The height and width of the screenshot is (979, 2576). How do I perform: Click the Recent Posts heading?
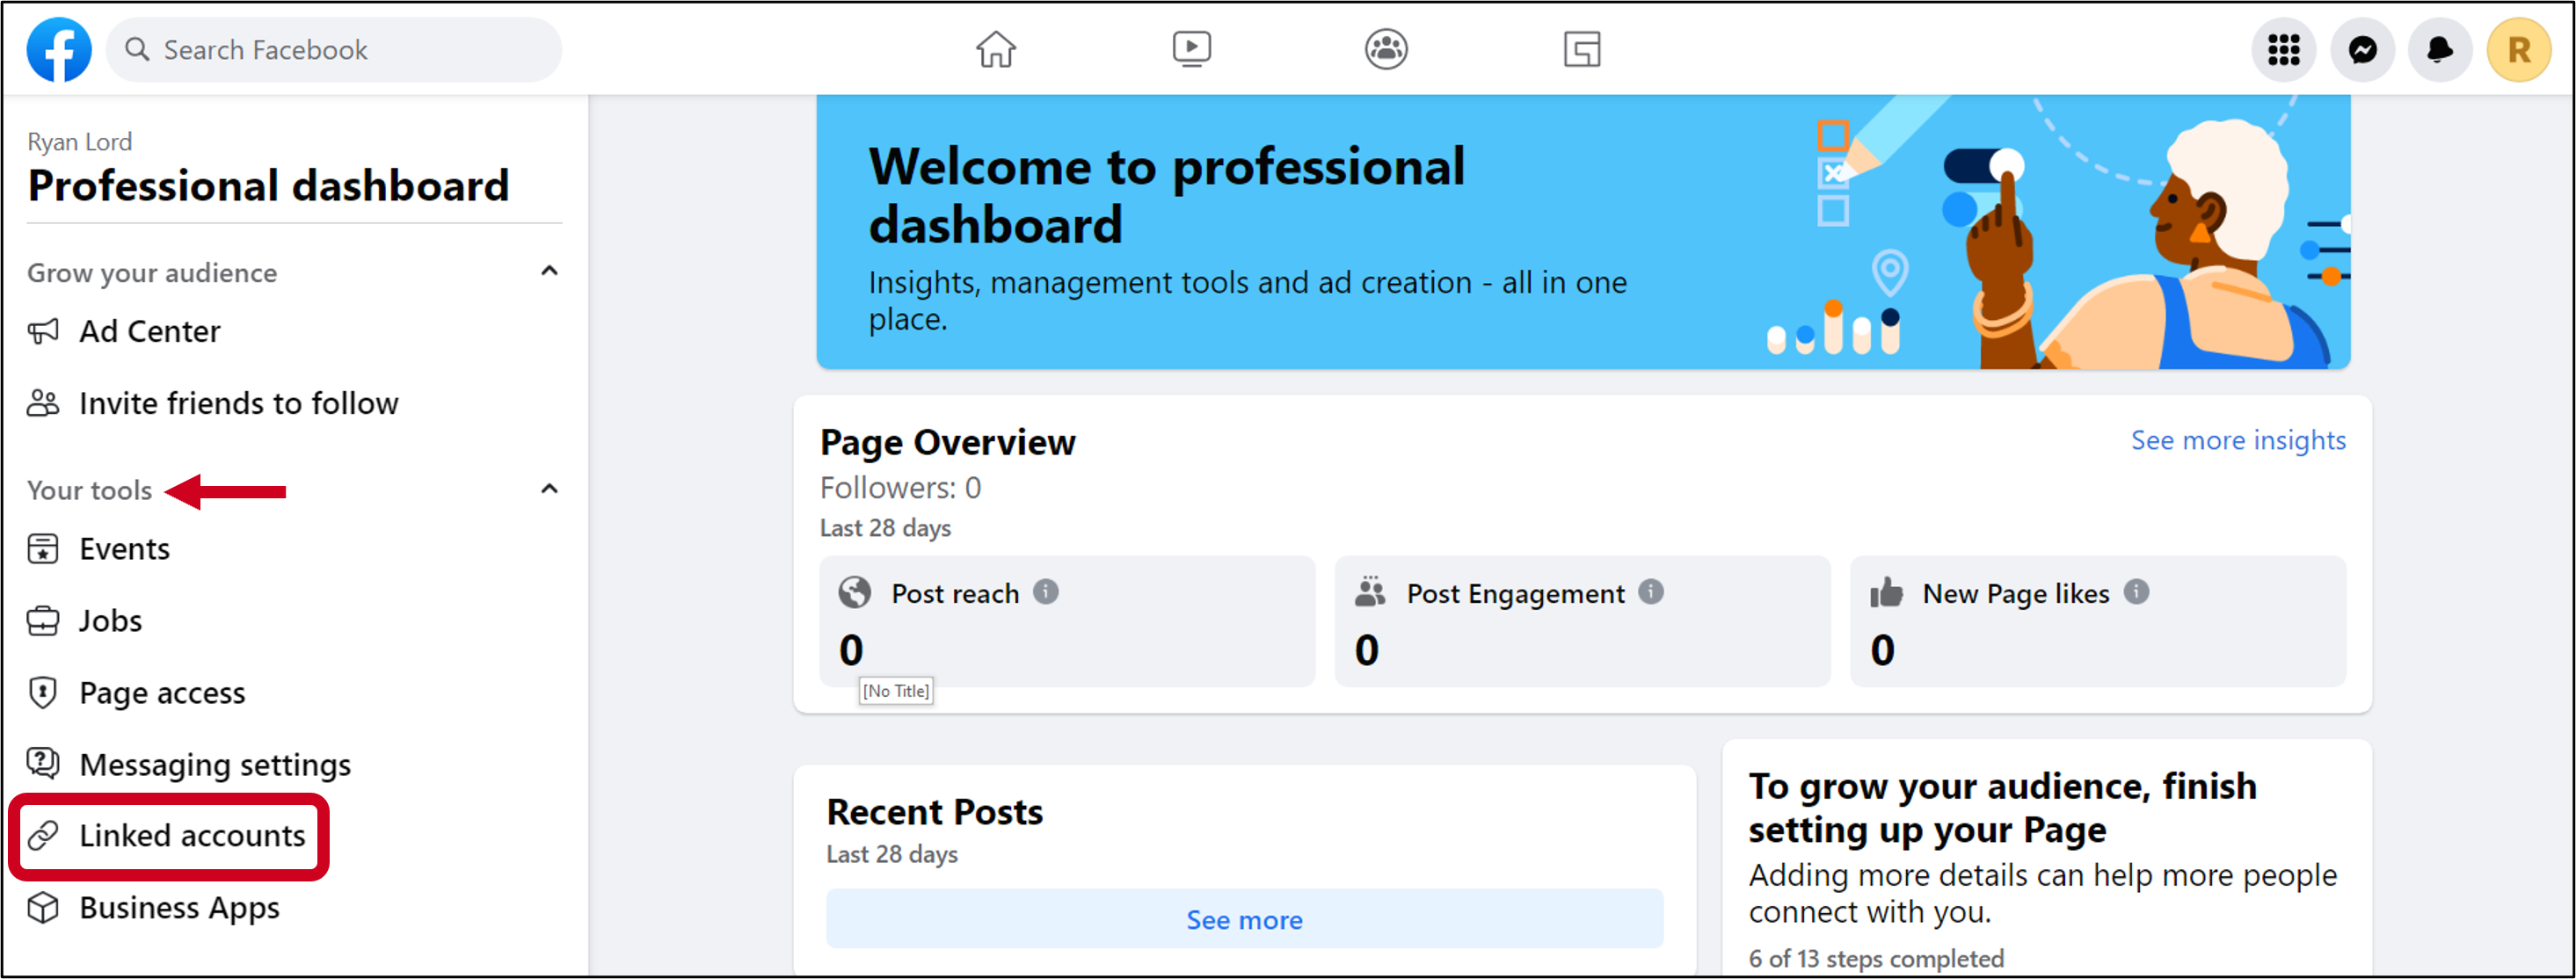pos(934,812)
